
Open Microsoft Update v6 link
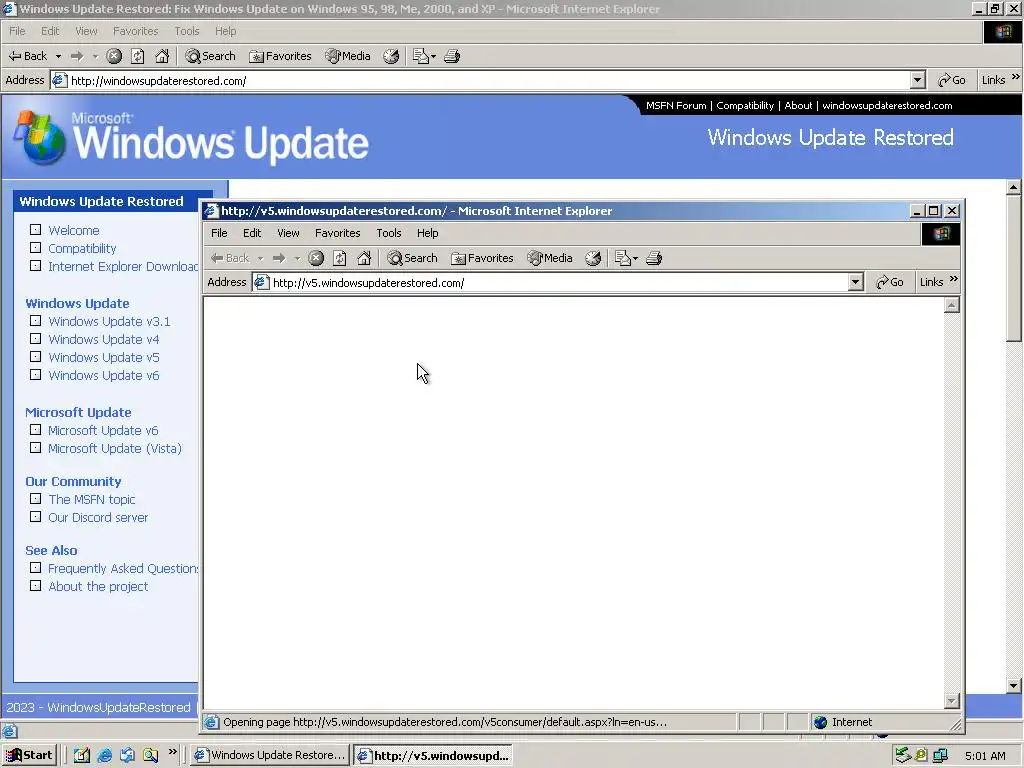point(103,430)
